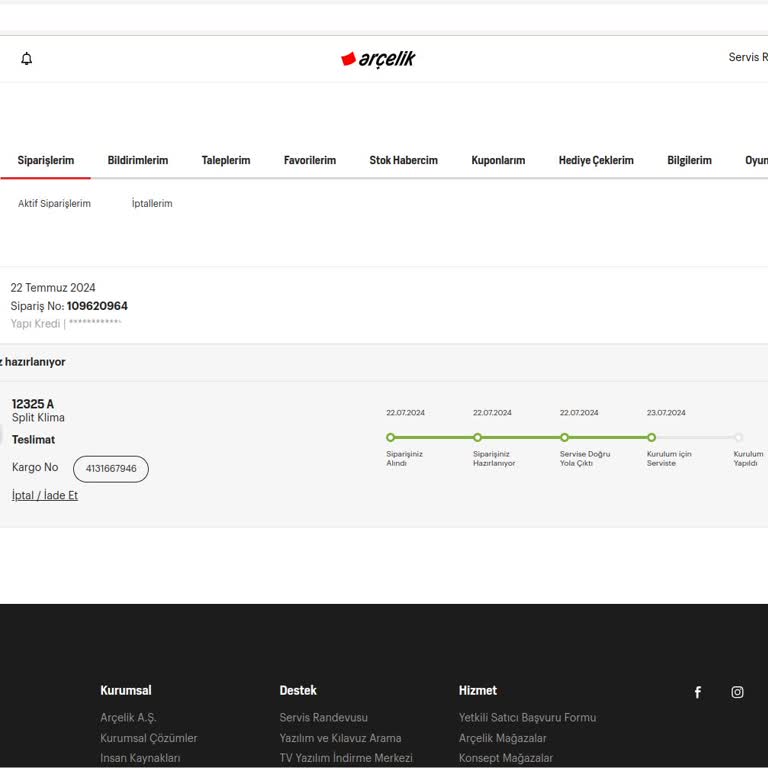Open İnsan Kaynakları footer link
768x768 pixels.
coord(140,758)
